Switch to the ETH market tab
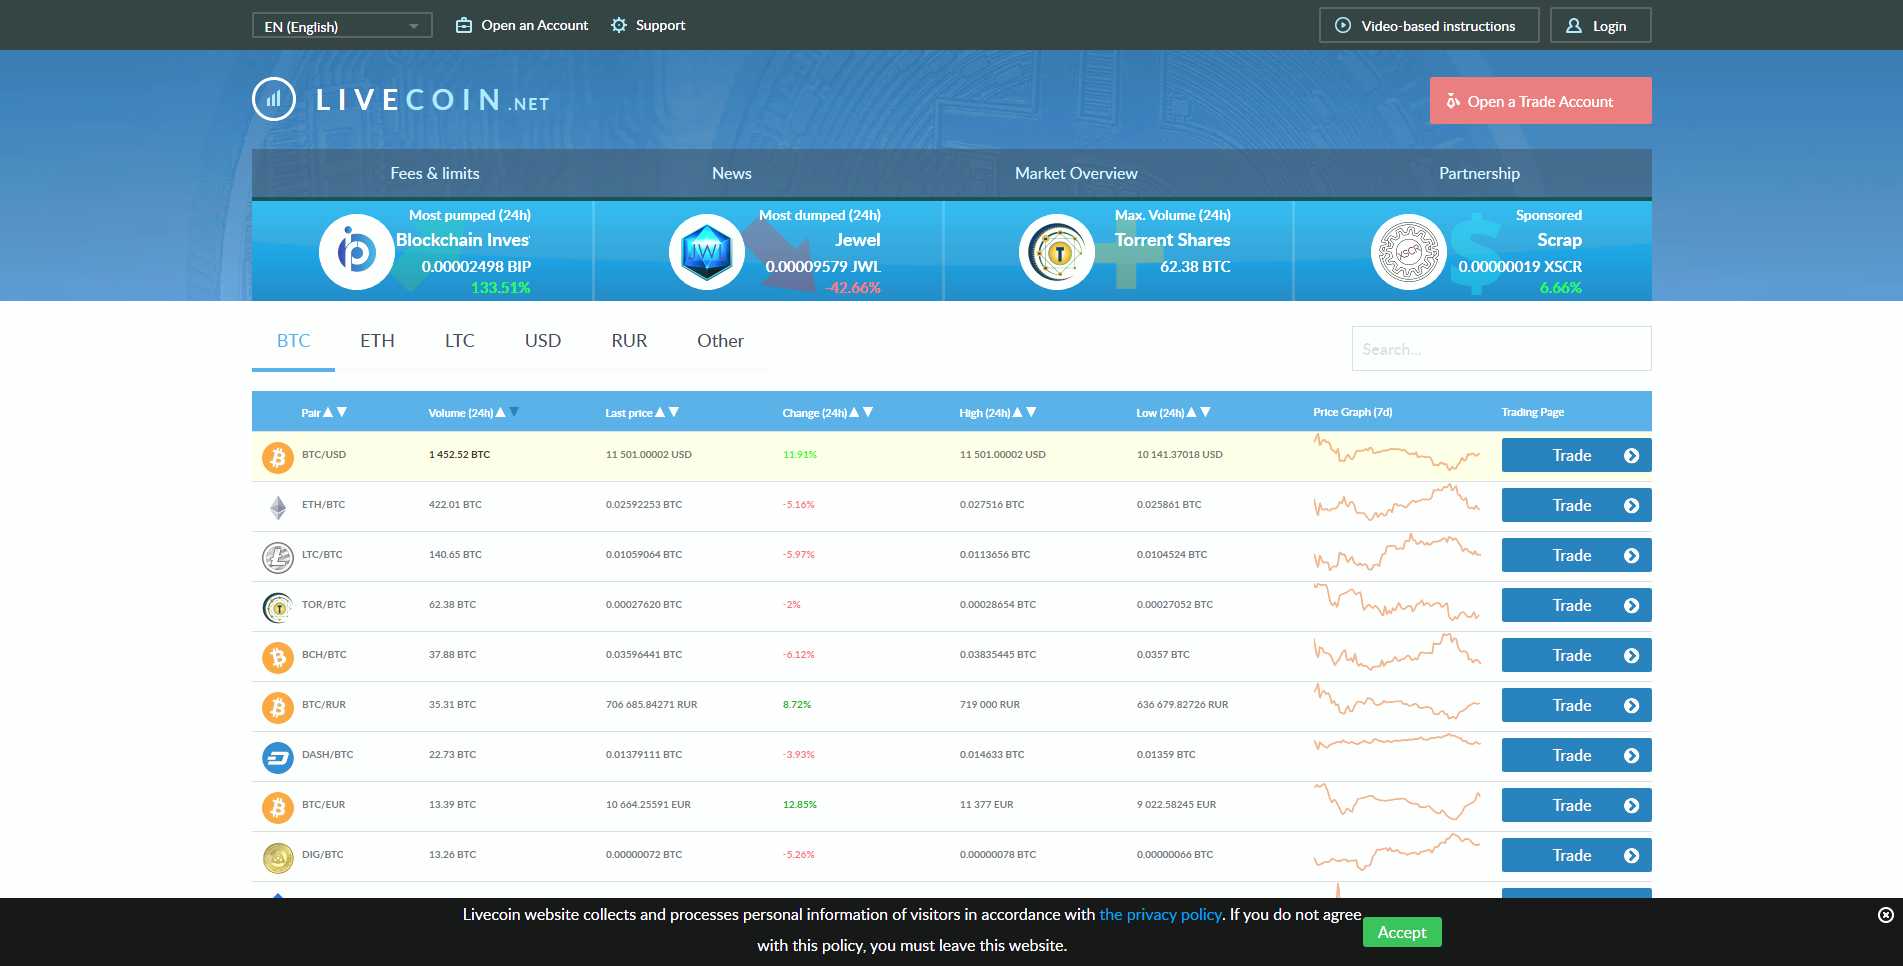 coord(377,341)
